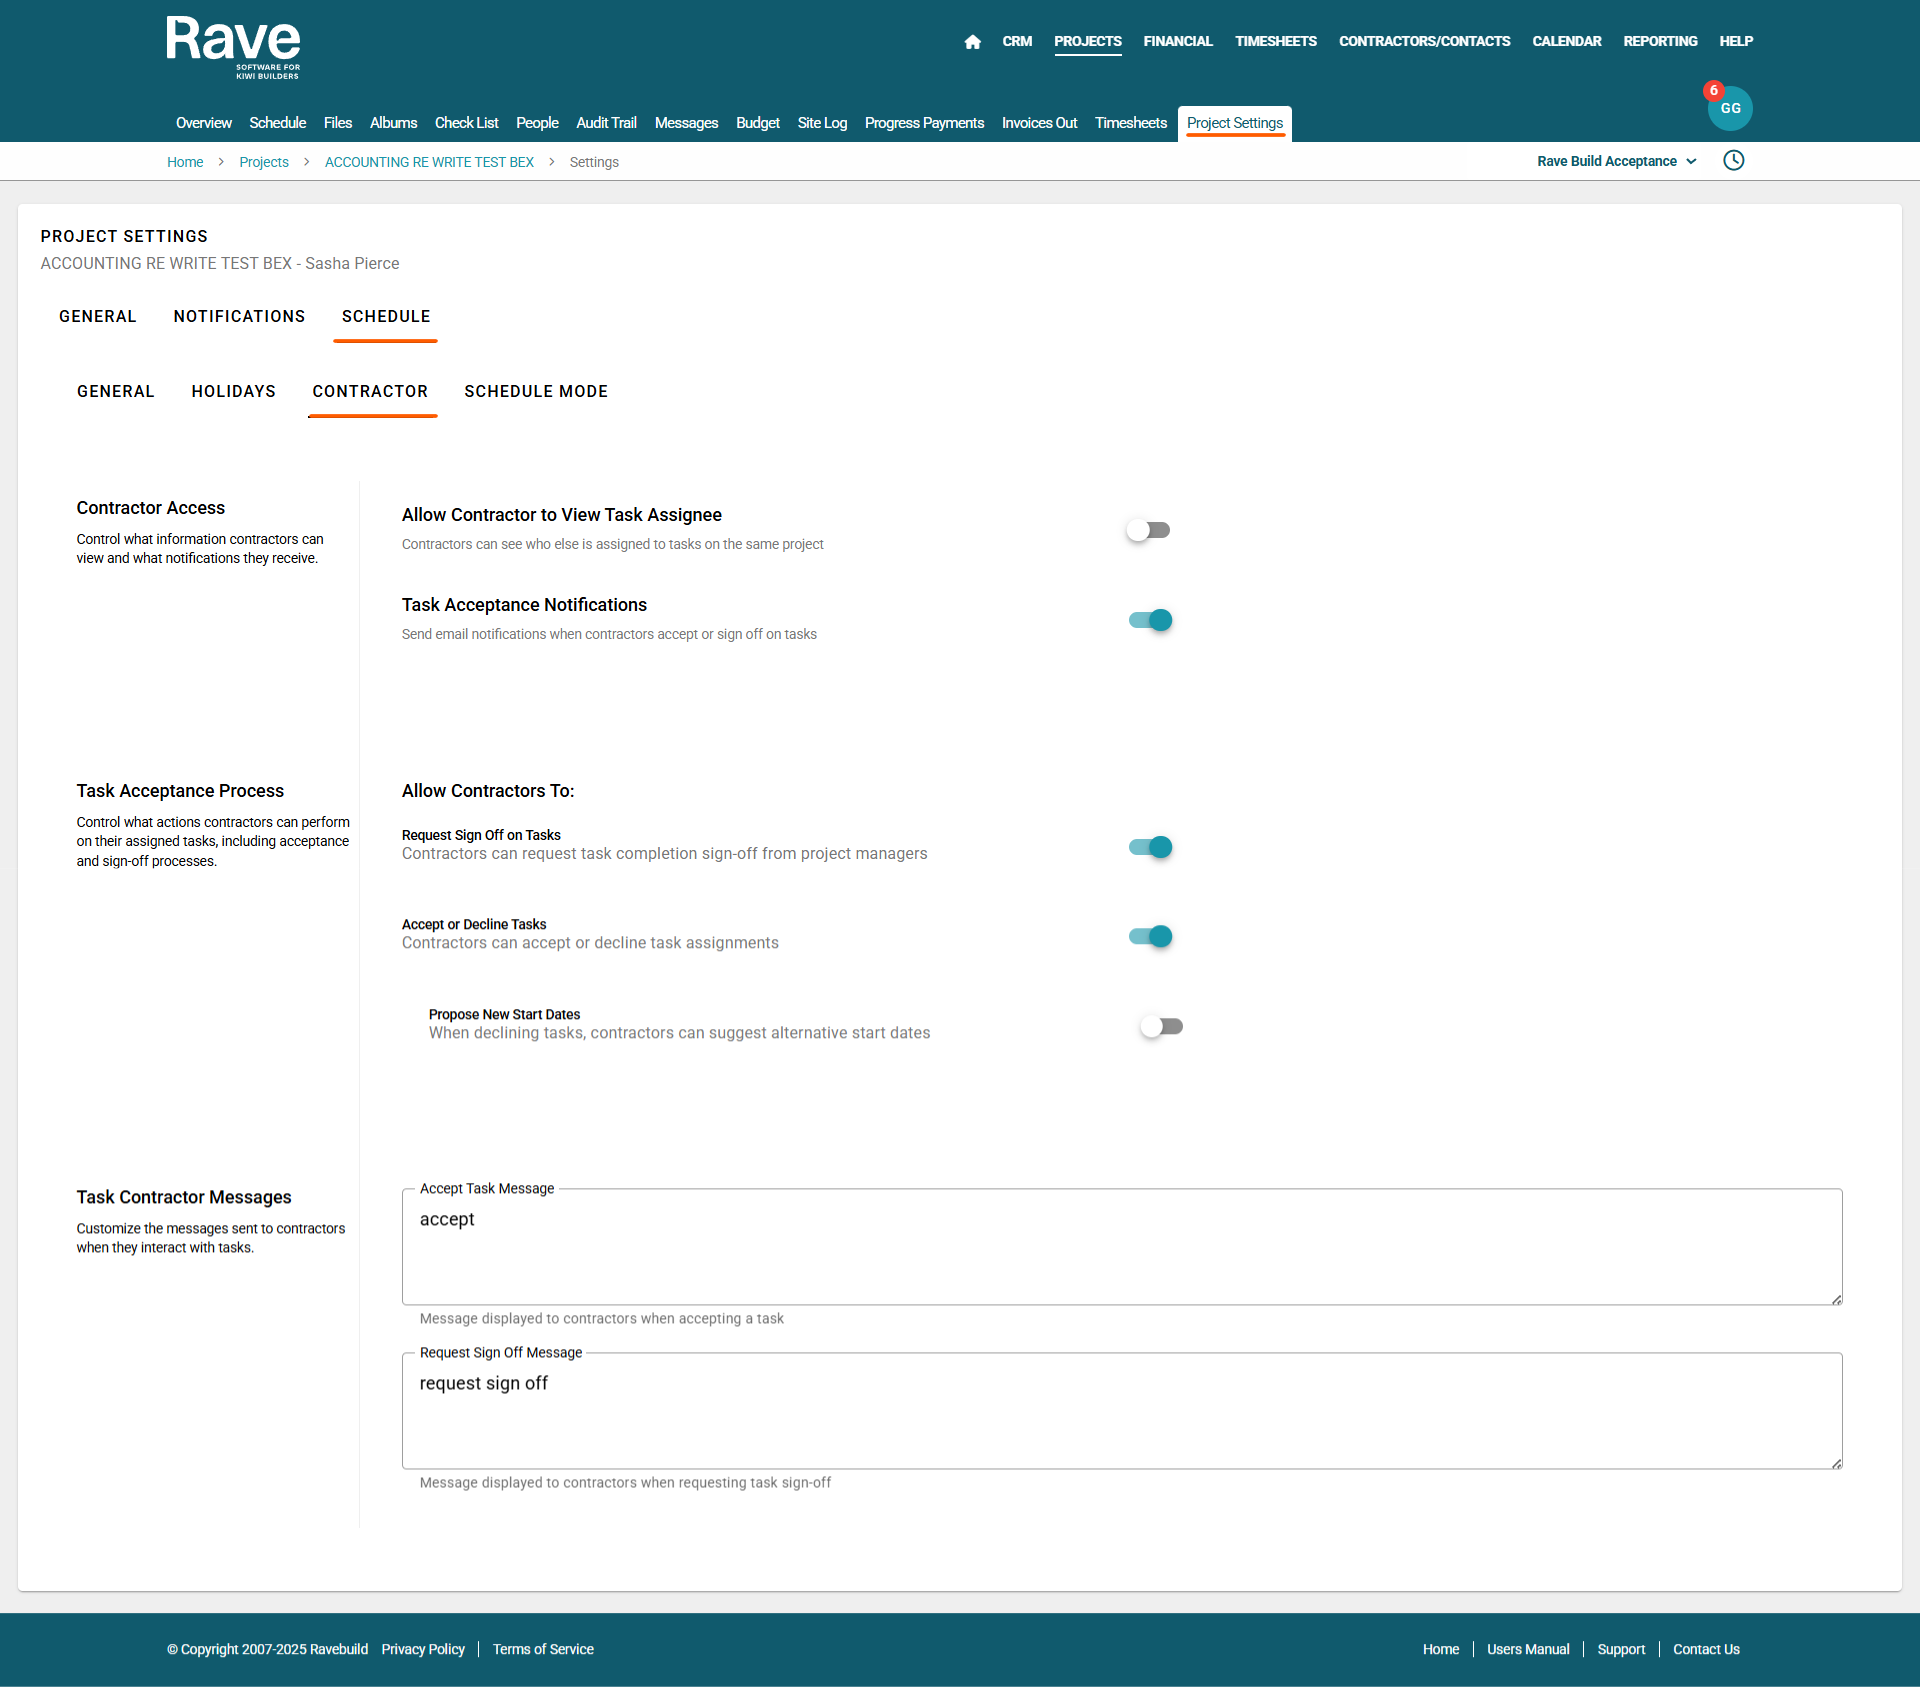The image size is (1920, 1690).
Task: Turn on Propose New Start Dates toggle
Action: tap(1161, 1026)
